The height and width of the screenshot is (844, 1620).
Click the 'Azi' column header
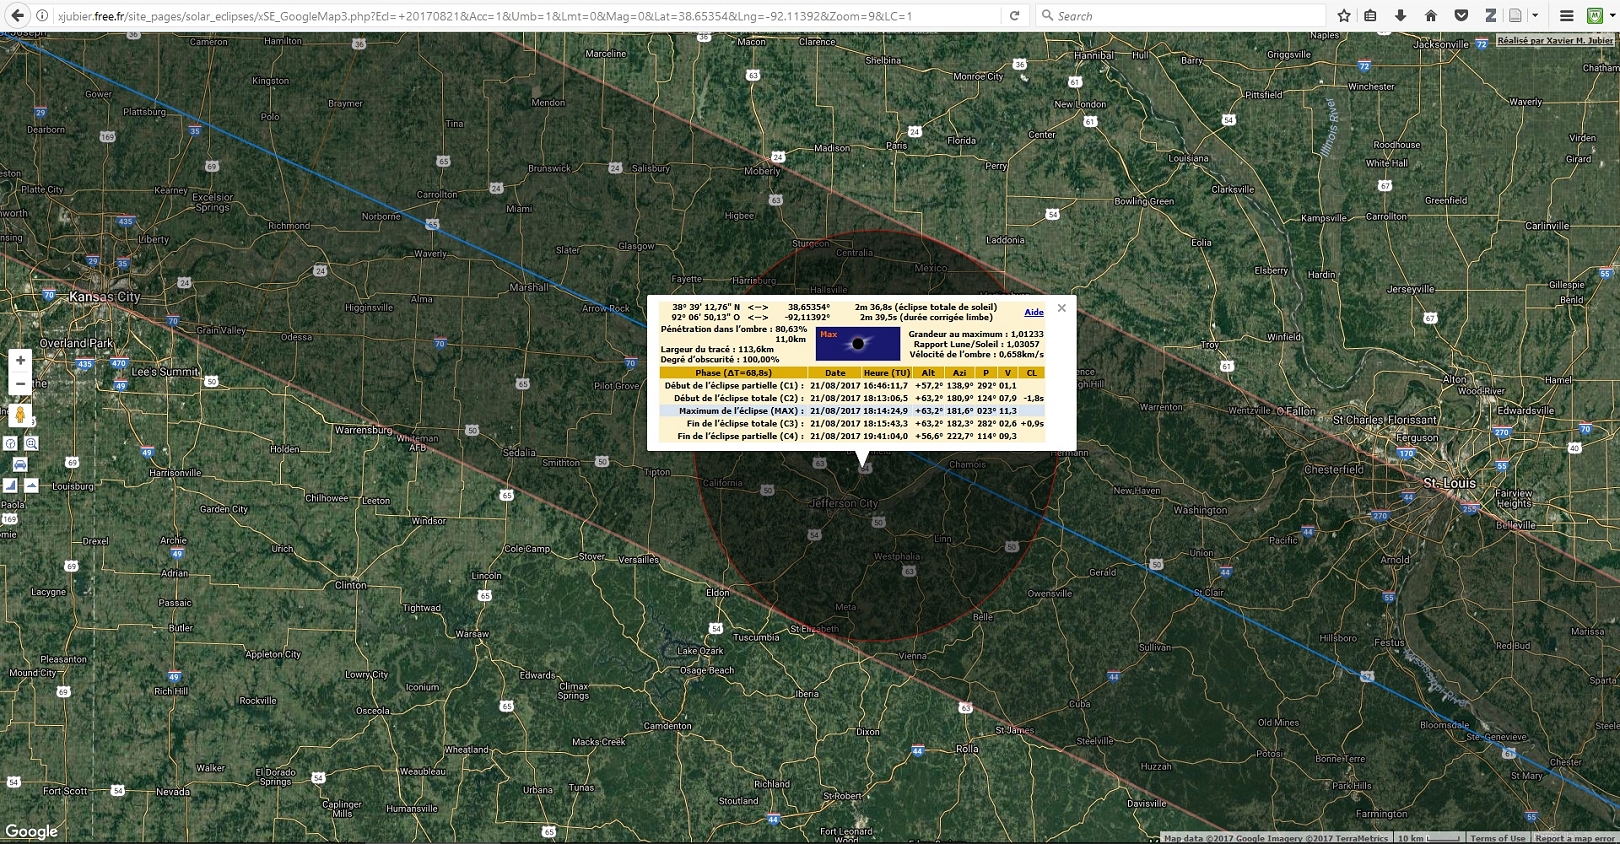pos(959,373)
